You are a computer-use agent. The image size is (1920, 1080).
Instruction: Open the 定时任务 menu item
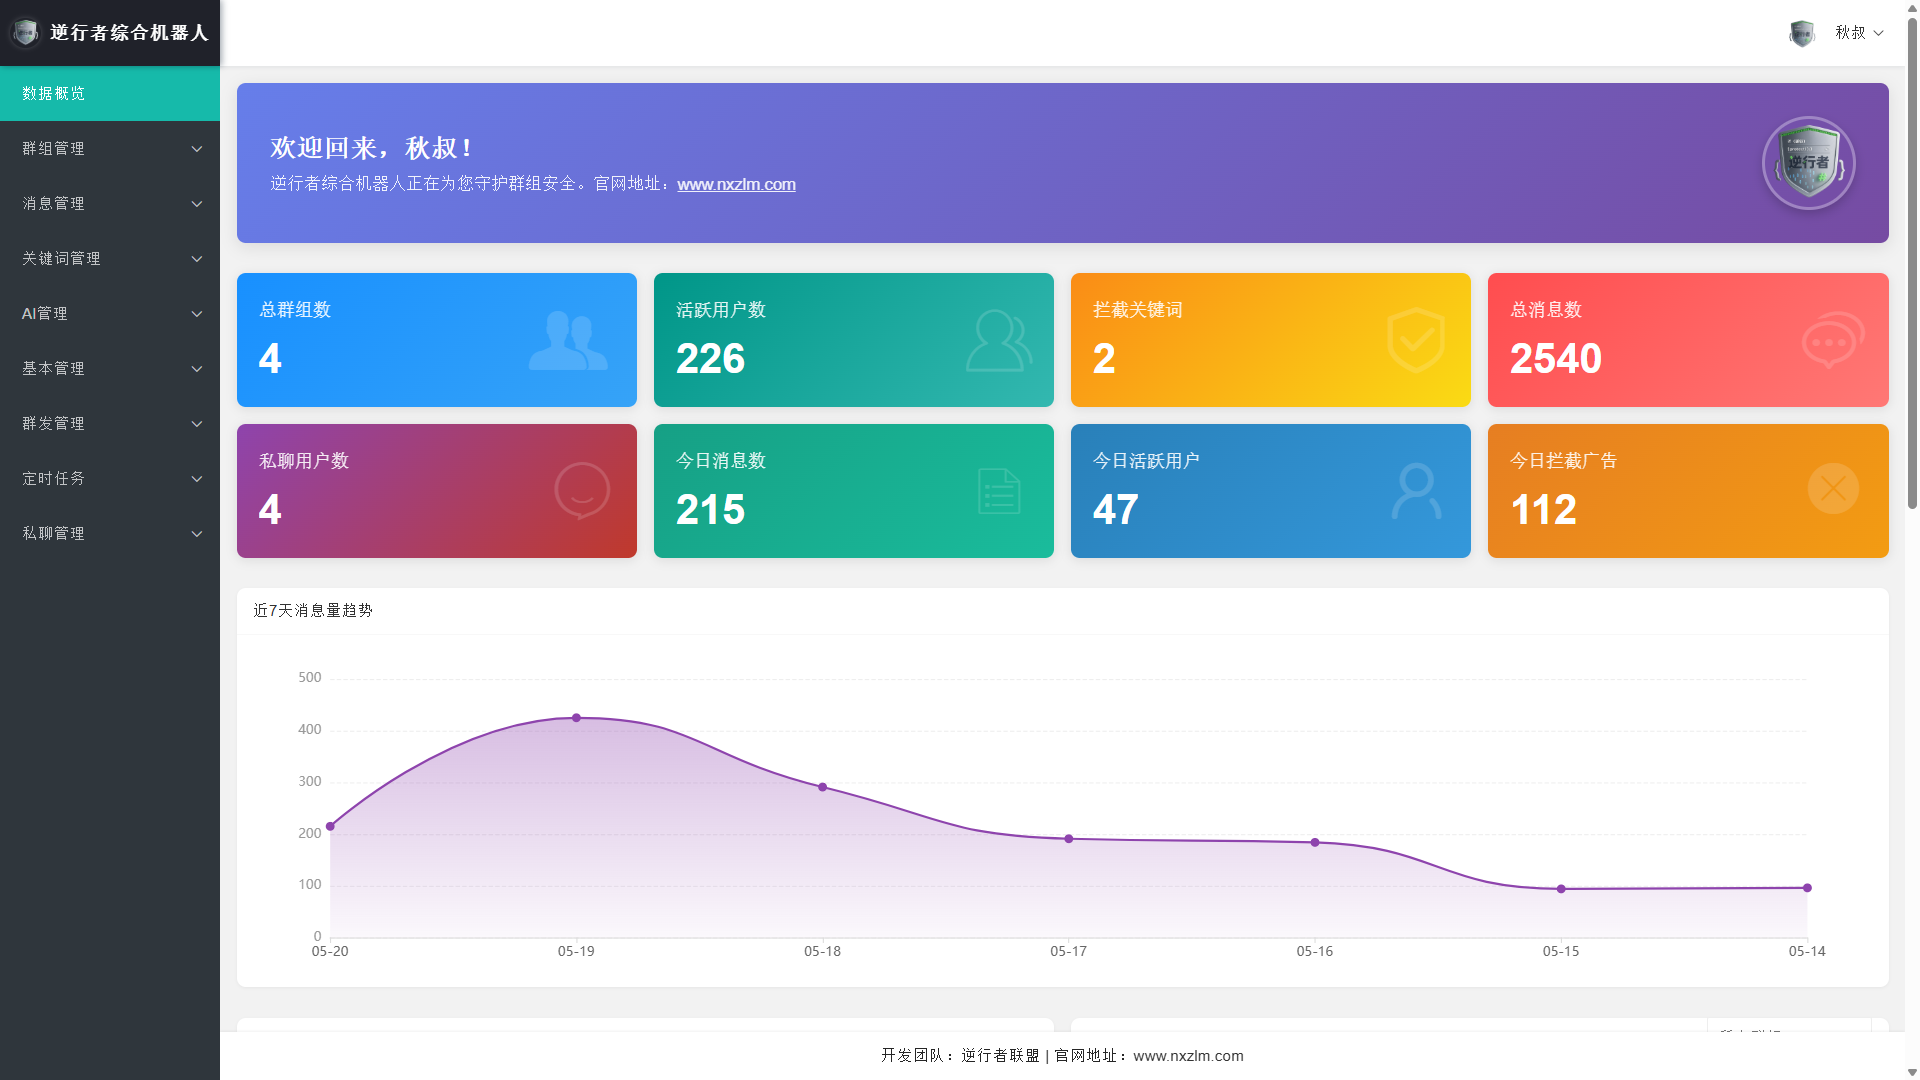click(x=110, y=478)
